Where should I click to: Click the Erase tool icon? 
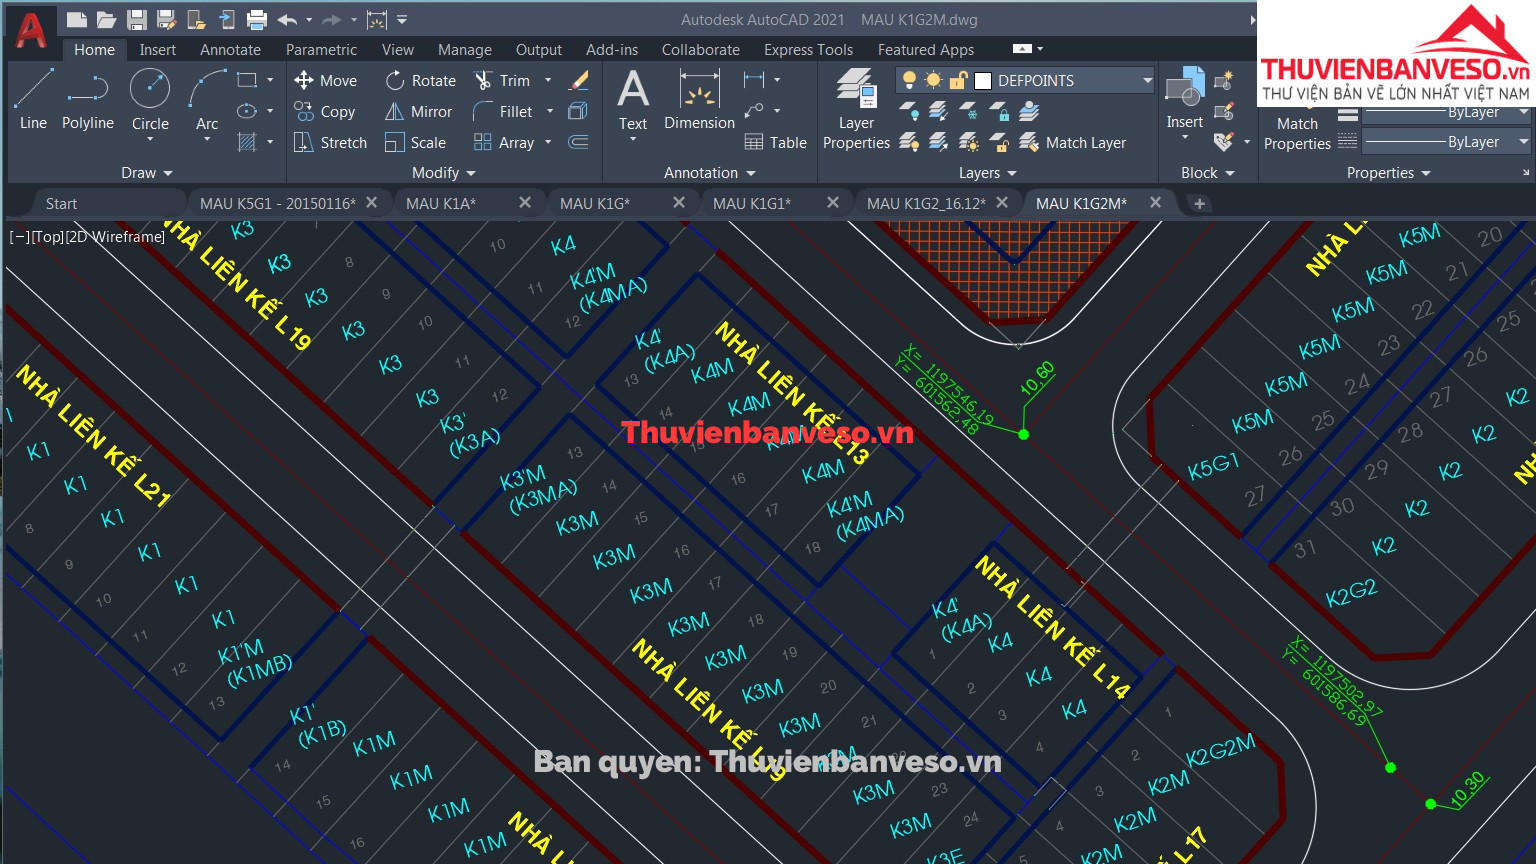click(x=579, y=80)
